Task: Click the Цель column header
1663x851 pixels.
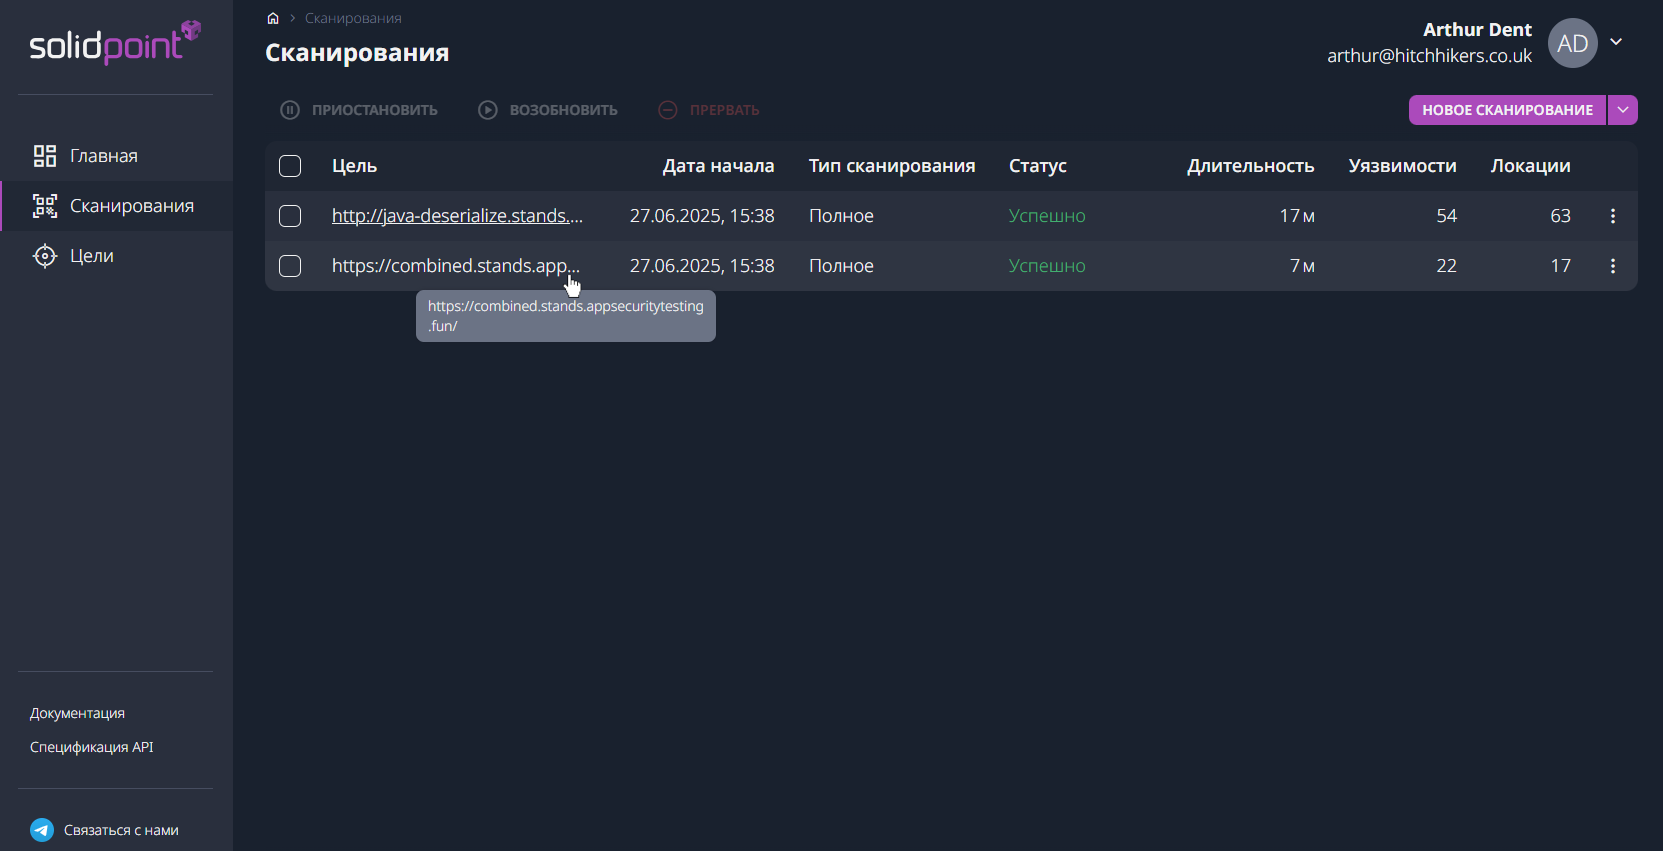Action: [354, 166]
